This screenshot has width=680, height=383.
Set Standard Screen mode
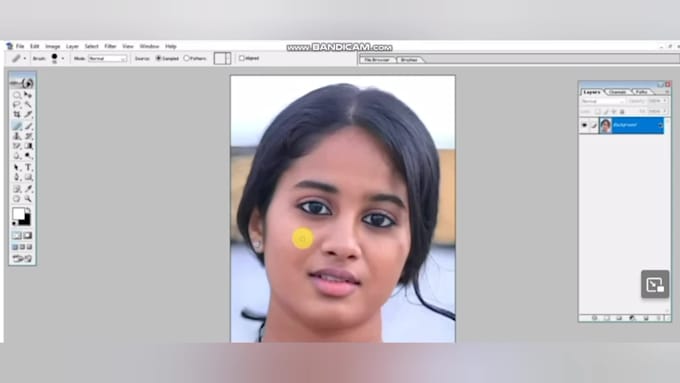point(14,246)
